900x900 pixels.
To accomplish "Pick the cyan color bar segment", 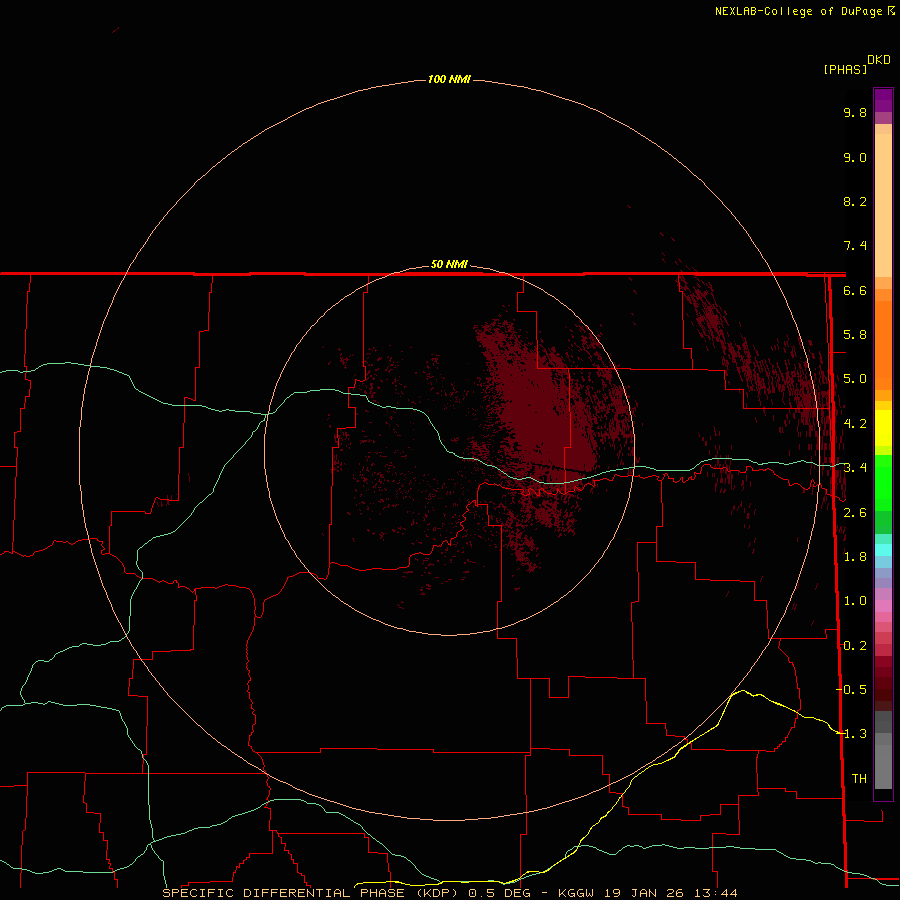I will pyautogui.click(x=883, y=550).
